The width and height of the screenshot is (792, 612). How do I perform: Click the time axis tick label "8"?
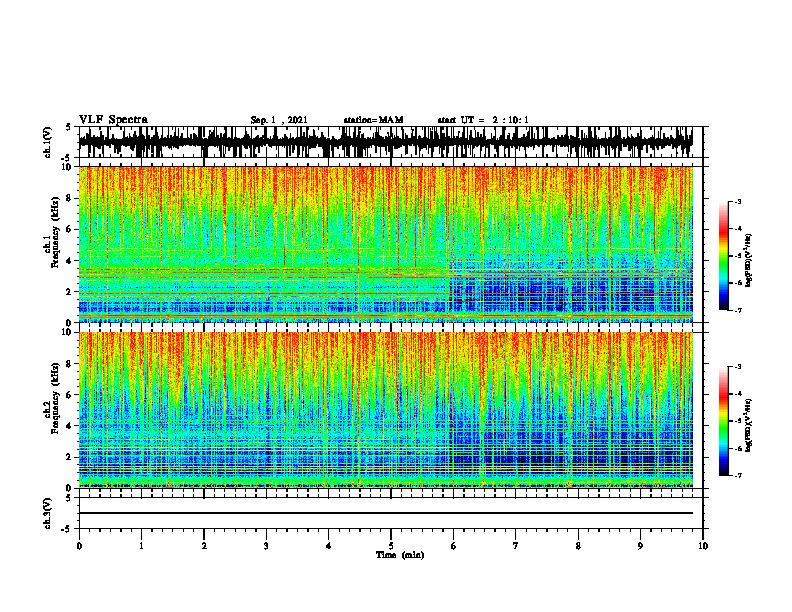pos(578,546)
